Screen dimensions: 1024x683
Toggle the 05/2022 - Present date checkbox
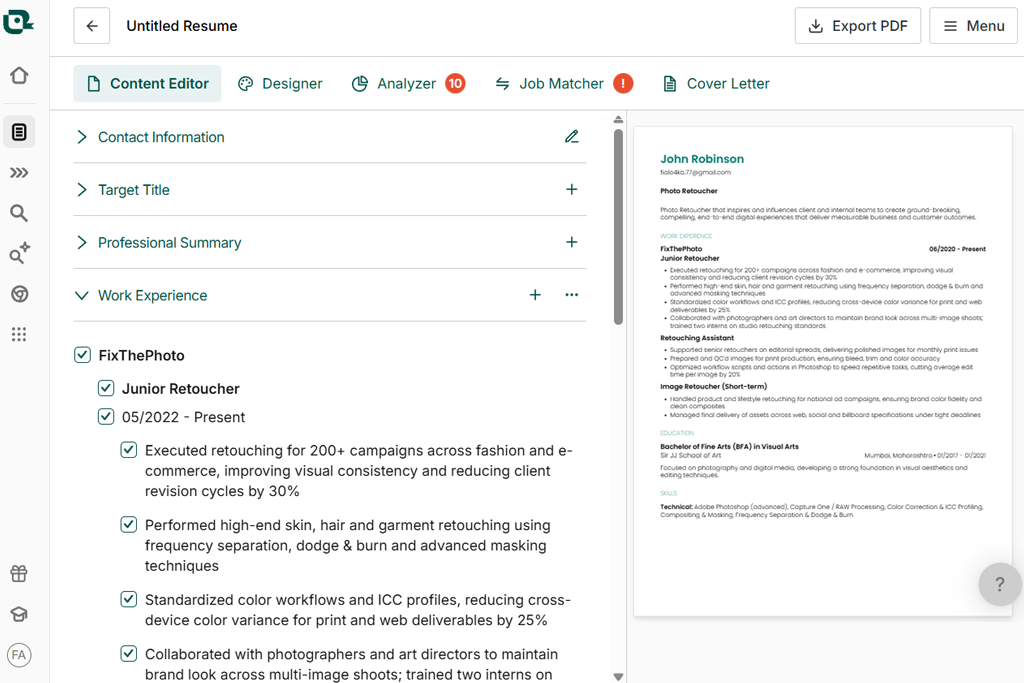coord(106,417)
